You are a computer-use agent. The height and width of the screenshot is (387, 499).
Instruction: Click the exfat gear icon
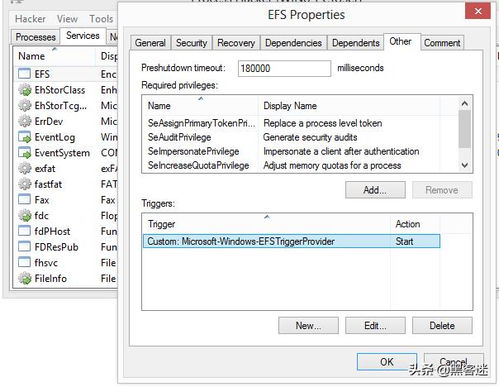click(x=25, y=168)
